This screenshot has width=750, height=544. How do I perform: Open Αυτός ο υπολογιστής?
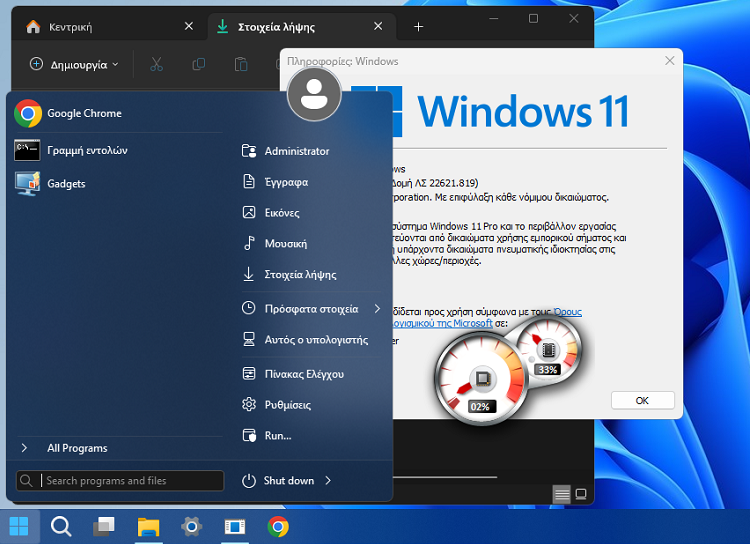point(311,340)
